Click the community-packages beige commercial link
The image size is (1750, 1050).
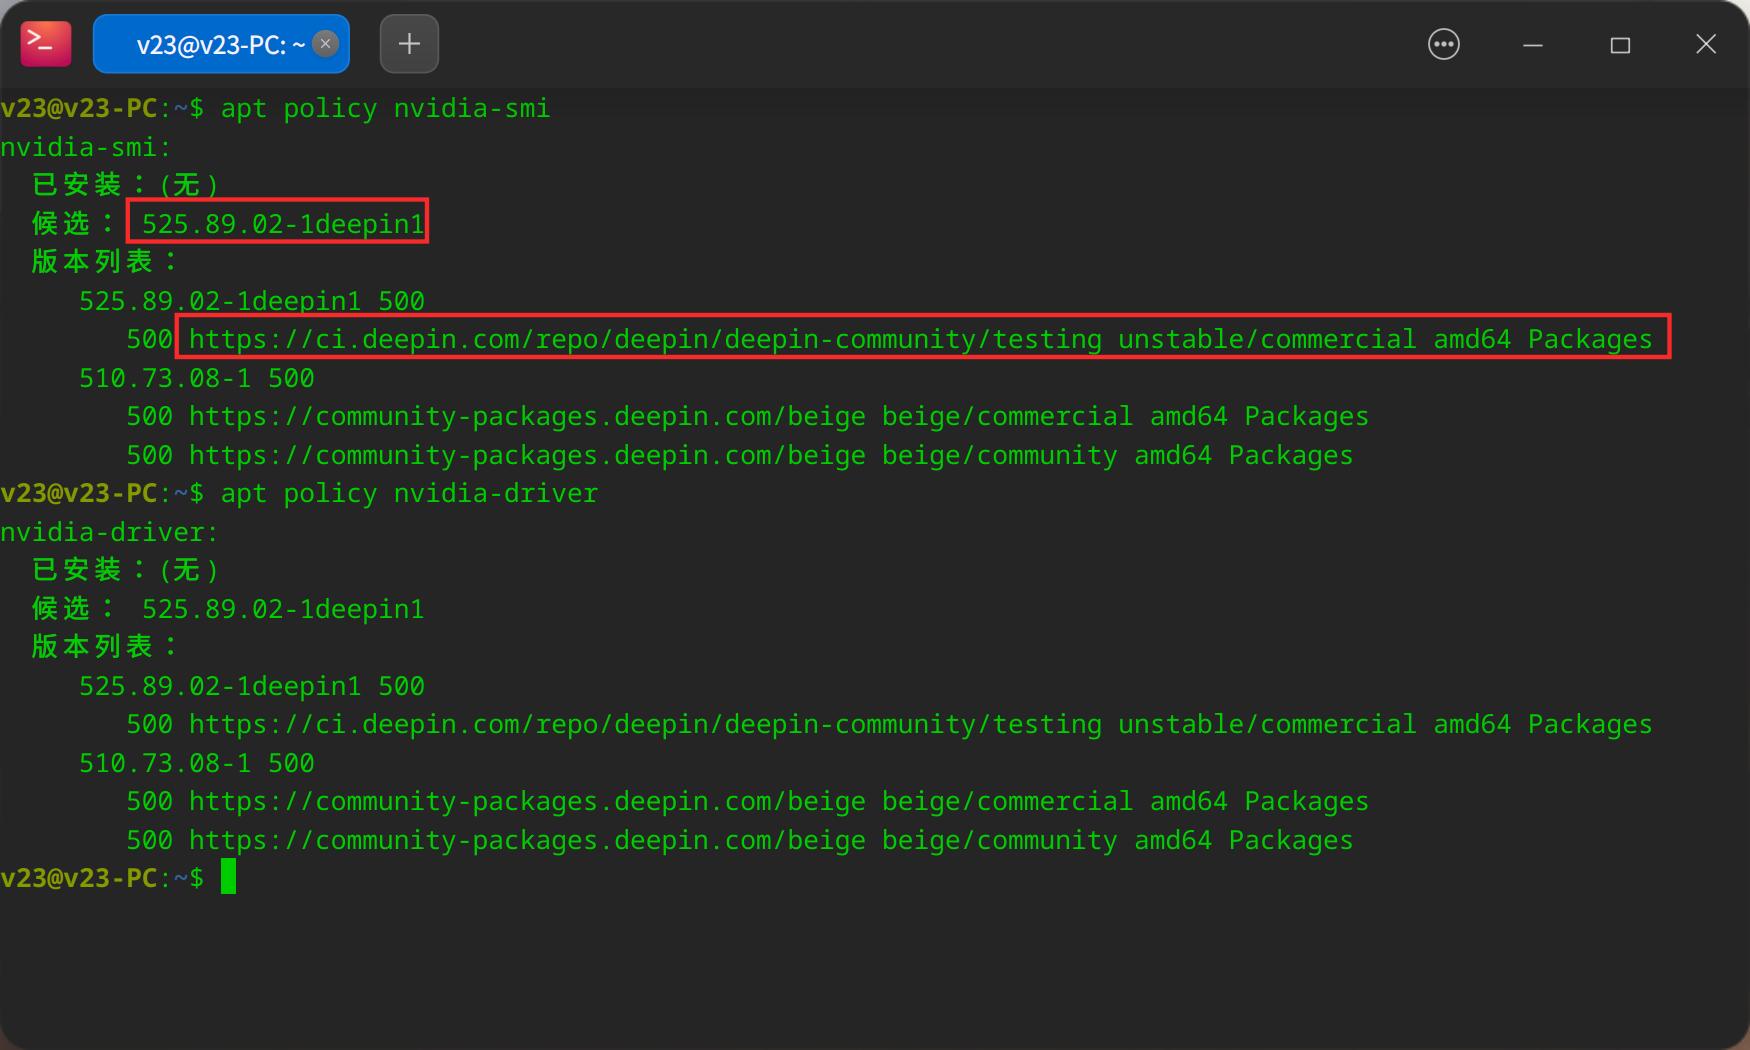click(747, 416)
